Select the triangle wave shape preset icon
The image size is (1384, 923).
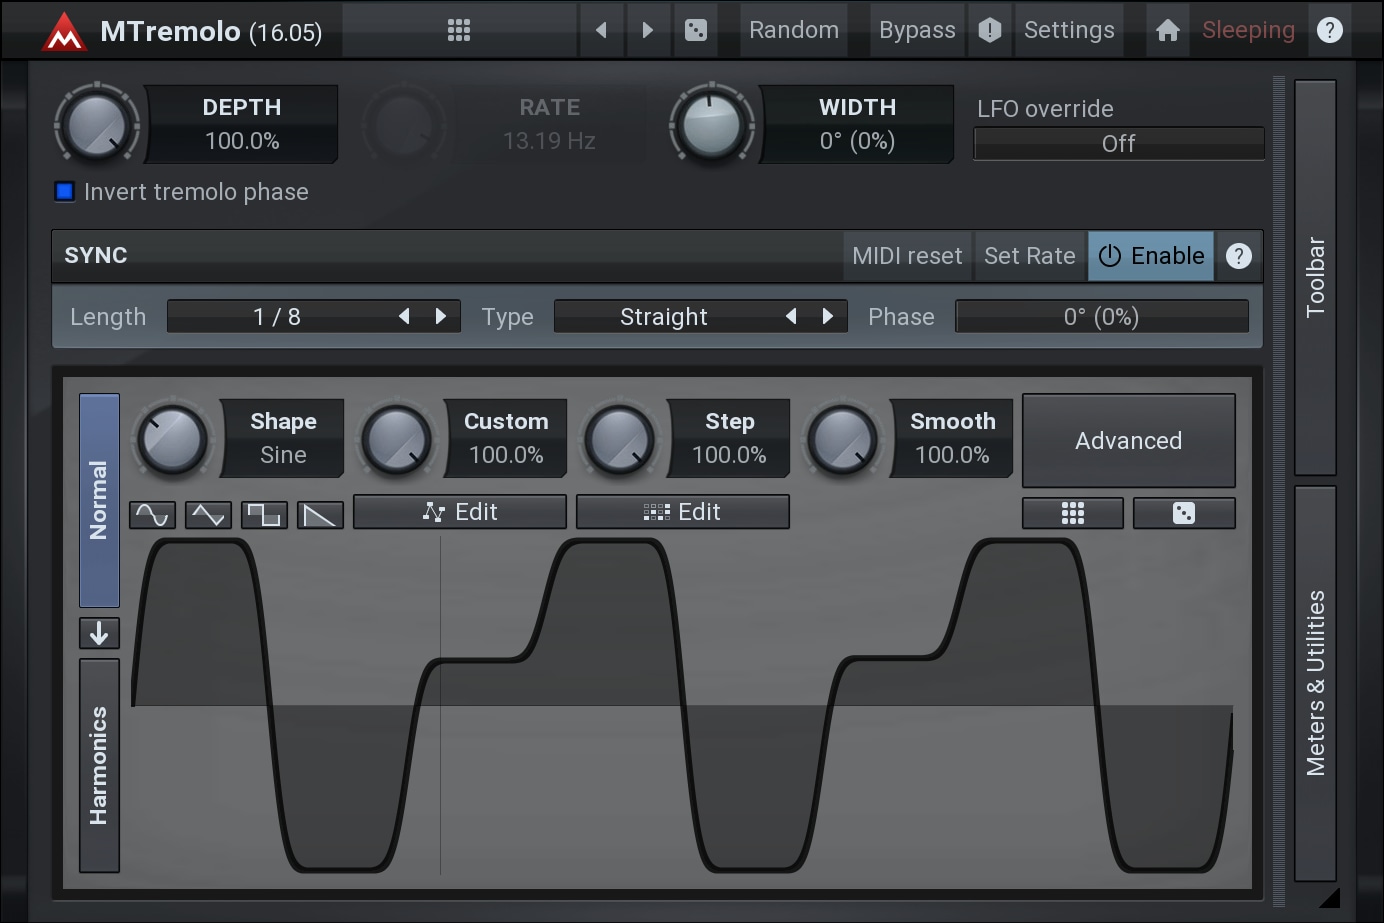(x=208, y=515)
